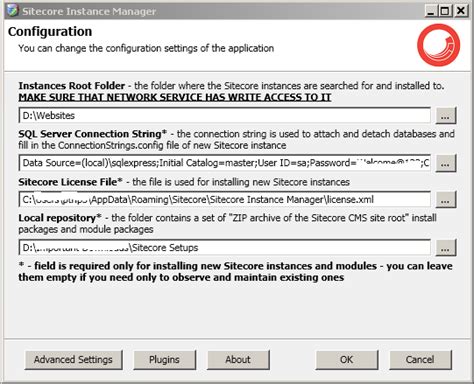Close the Sitecore Instance Manager window
Screen dimensions: 474x384
(461, 11)
